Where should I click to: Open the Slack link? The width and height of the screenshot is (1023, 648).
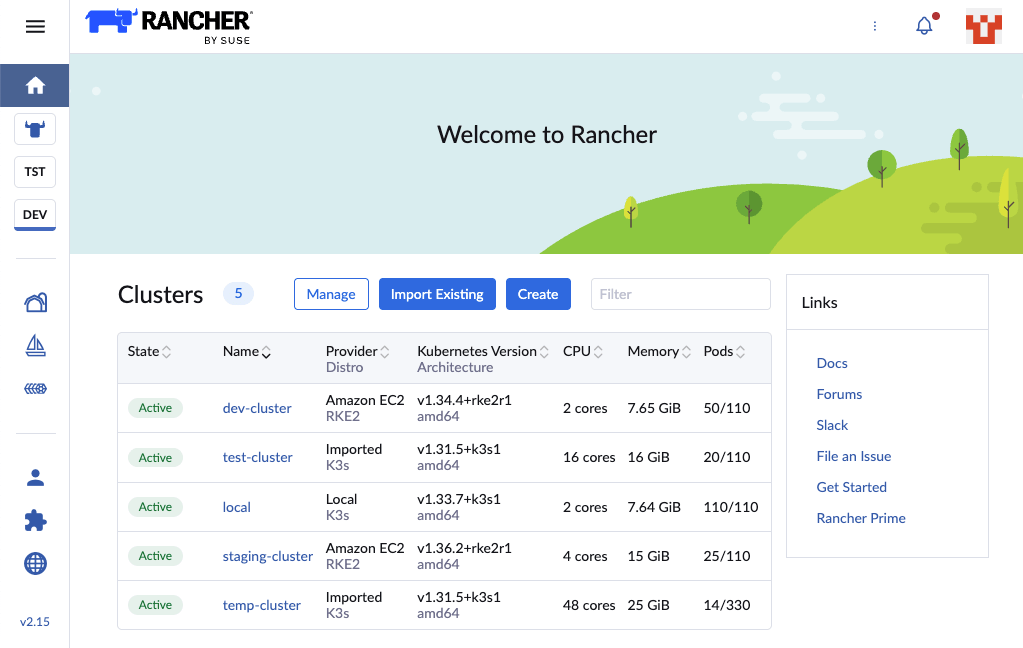coord(832,425)
